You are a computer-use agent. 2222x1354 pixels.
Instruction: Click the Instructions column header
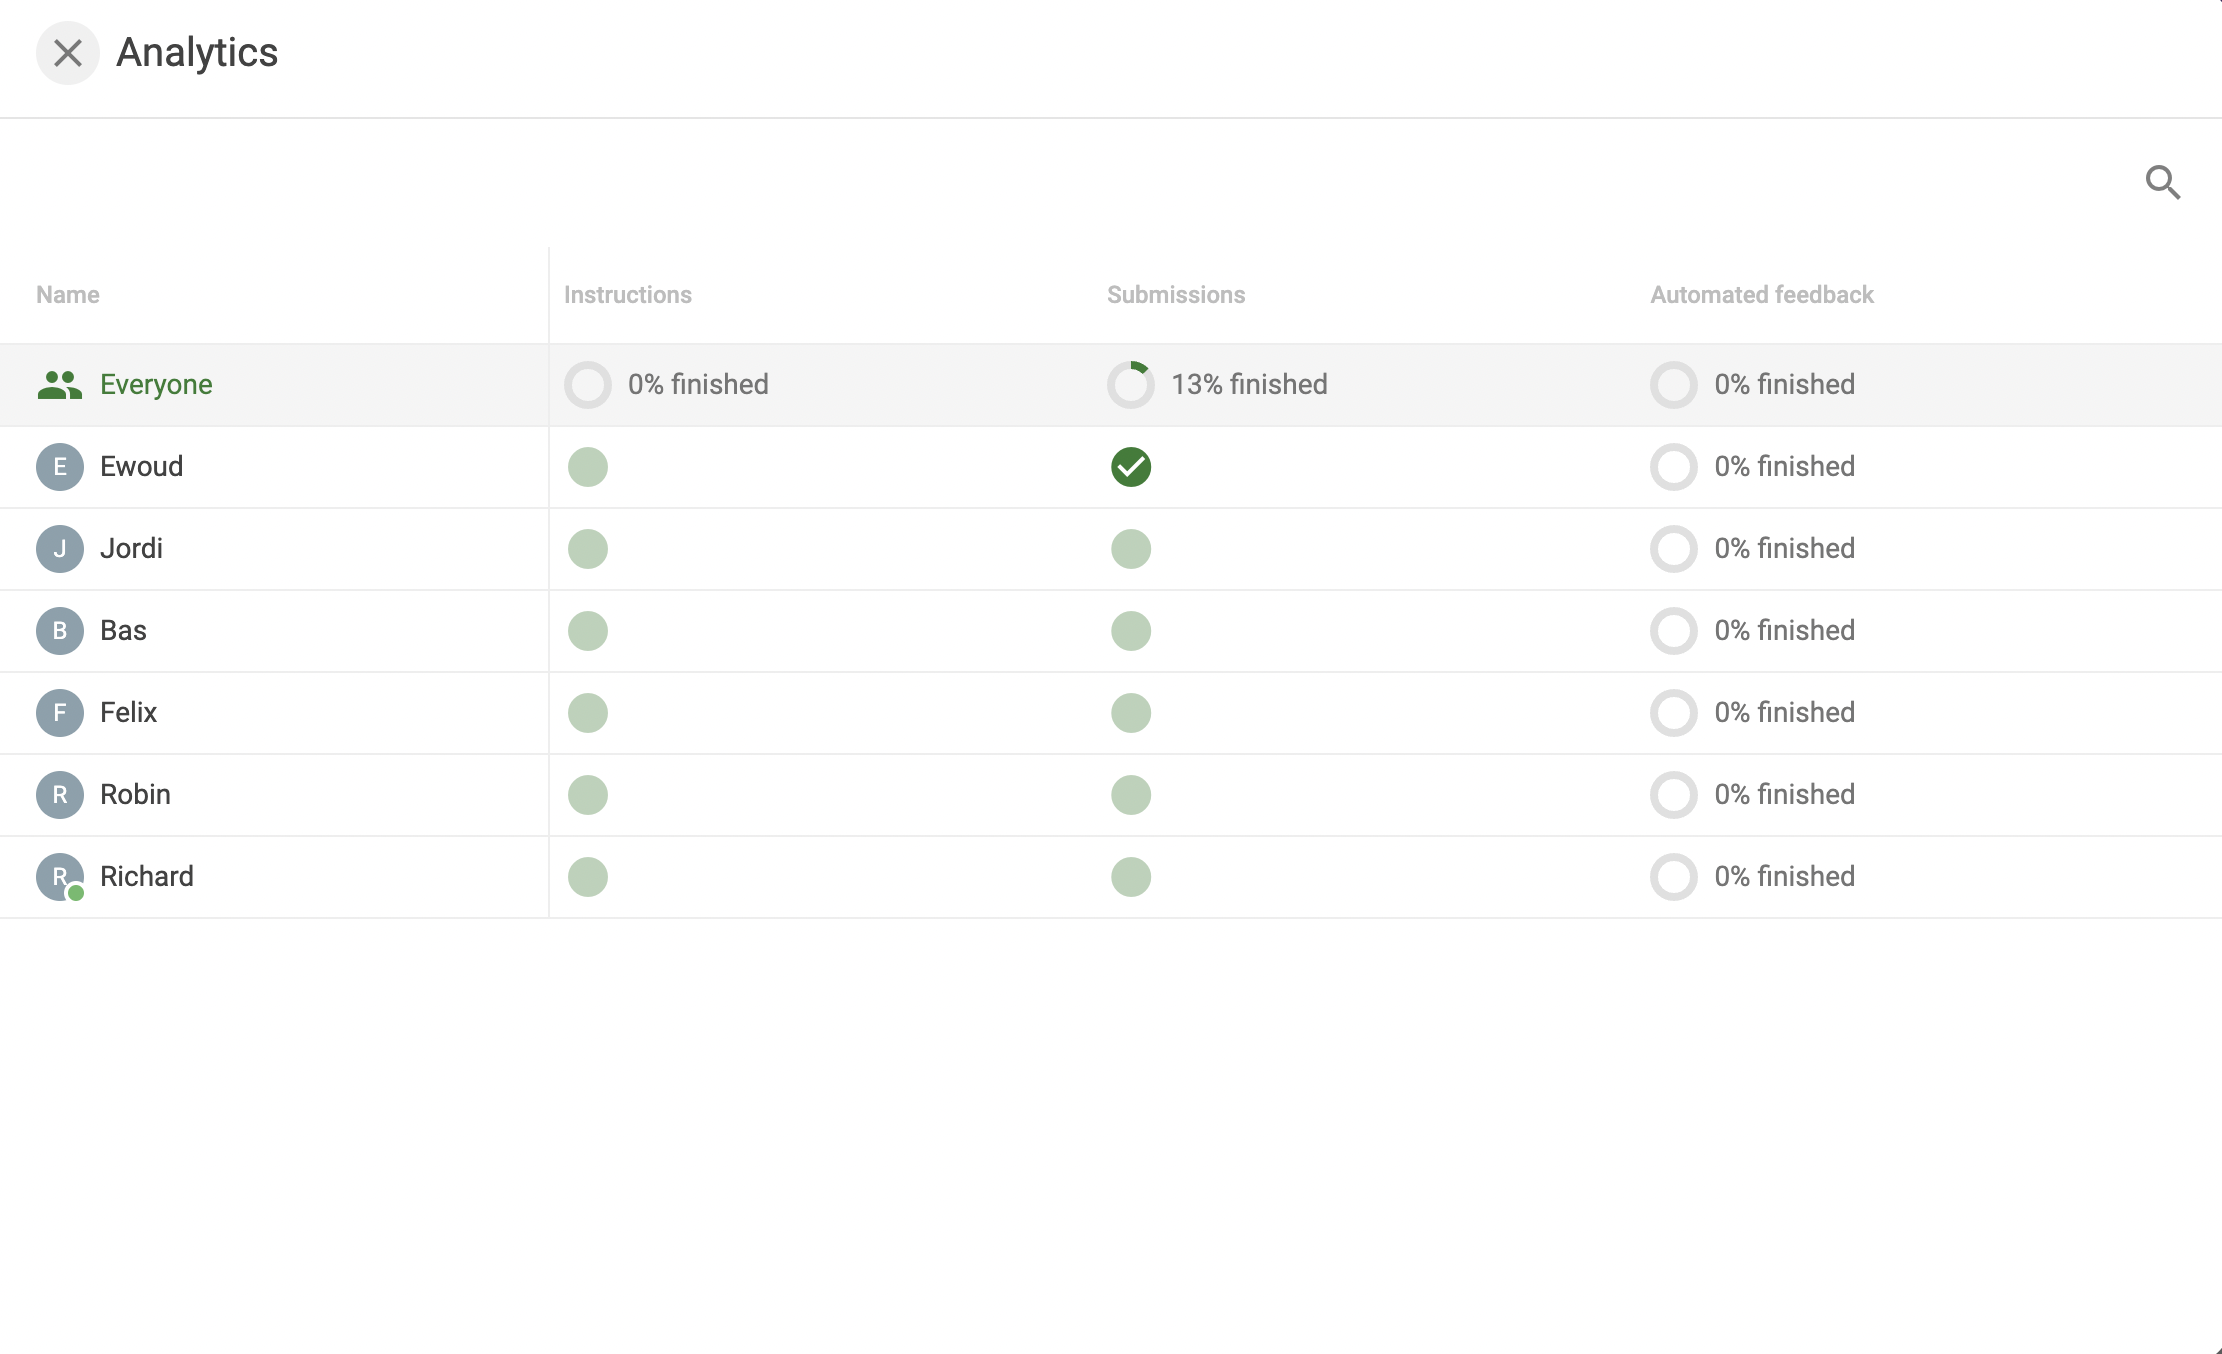(x=628, y=295)
